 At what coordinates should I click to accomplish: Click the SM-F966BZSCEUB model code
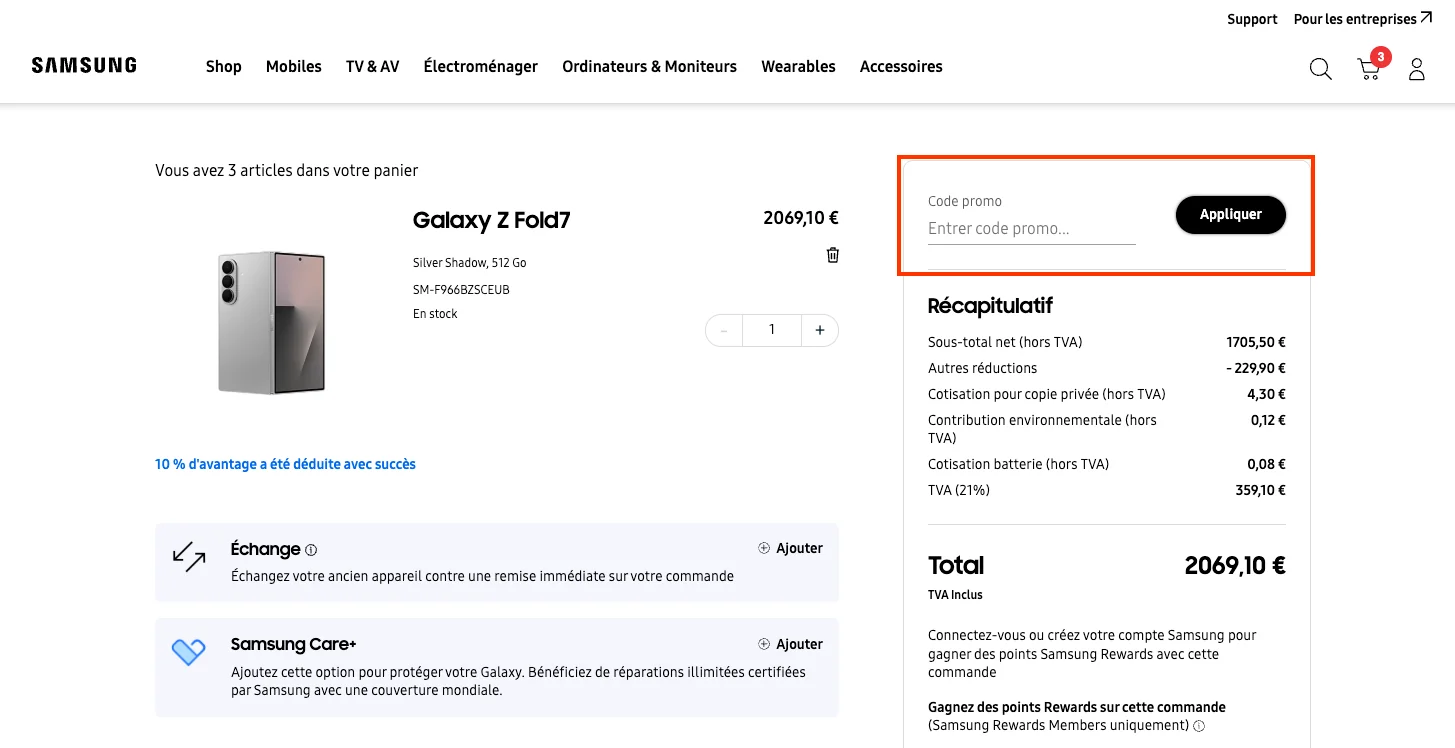[x=461, y=290]
